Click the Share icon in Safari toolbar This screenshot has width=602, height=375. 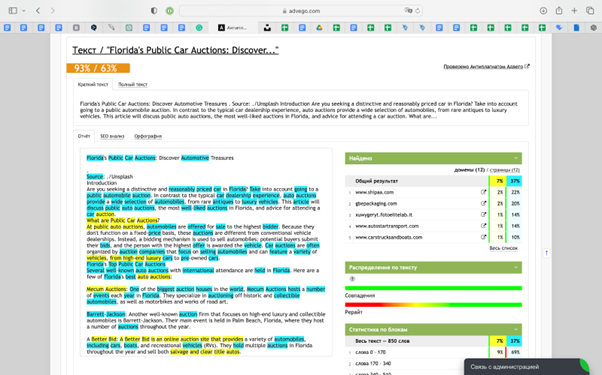[559, 11]
